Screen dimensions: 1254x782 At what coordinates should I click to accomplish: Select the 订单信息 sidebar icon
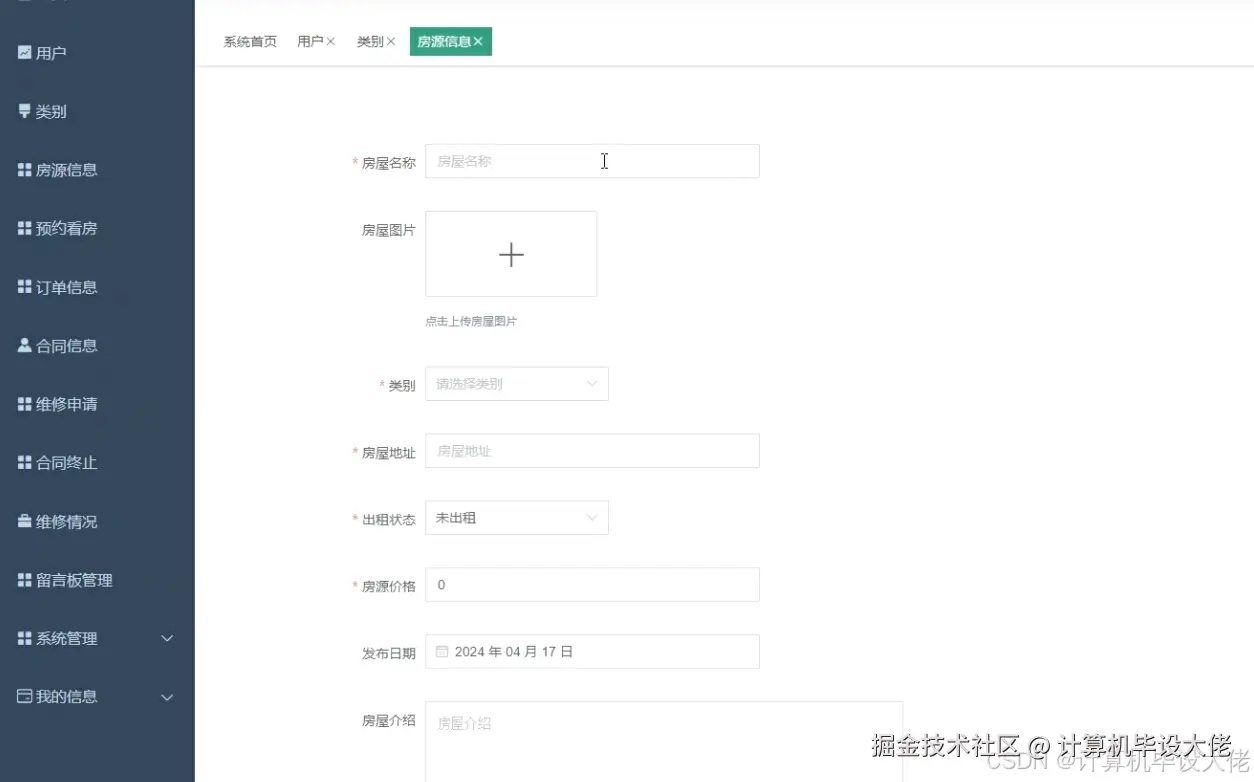point(22,287)
